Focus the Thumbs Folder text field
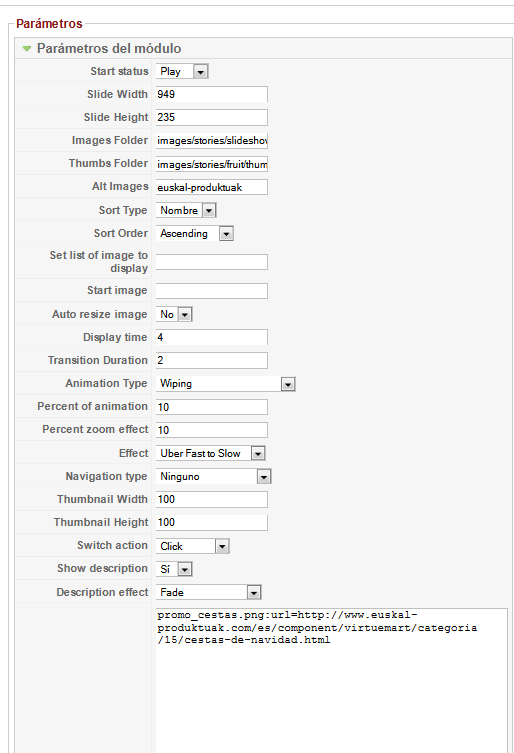The image size is (514, 753). [x=211, y=164]
